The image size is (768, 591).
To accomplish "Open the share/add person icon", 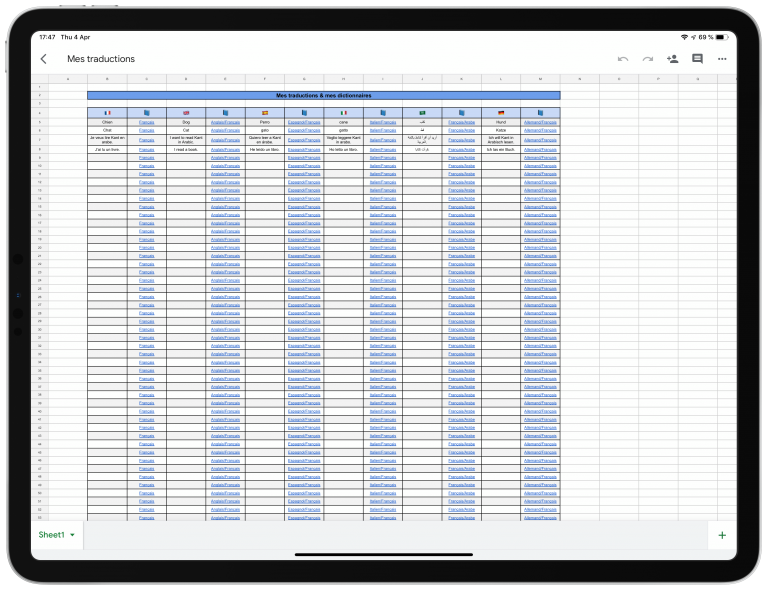I will coord(672,59).
